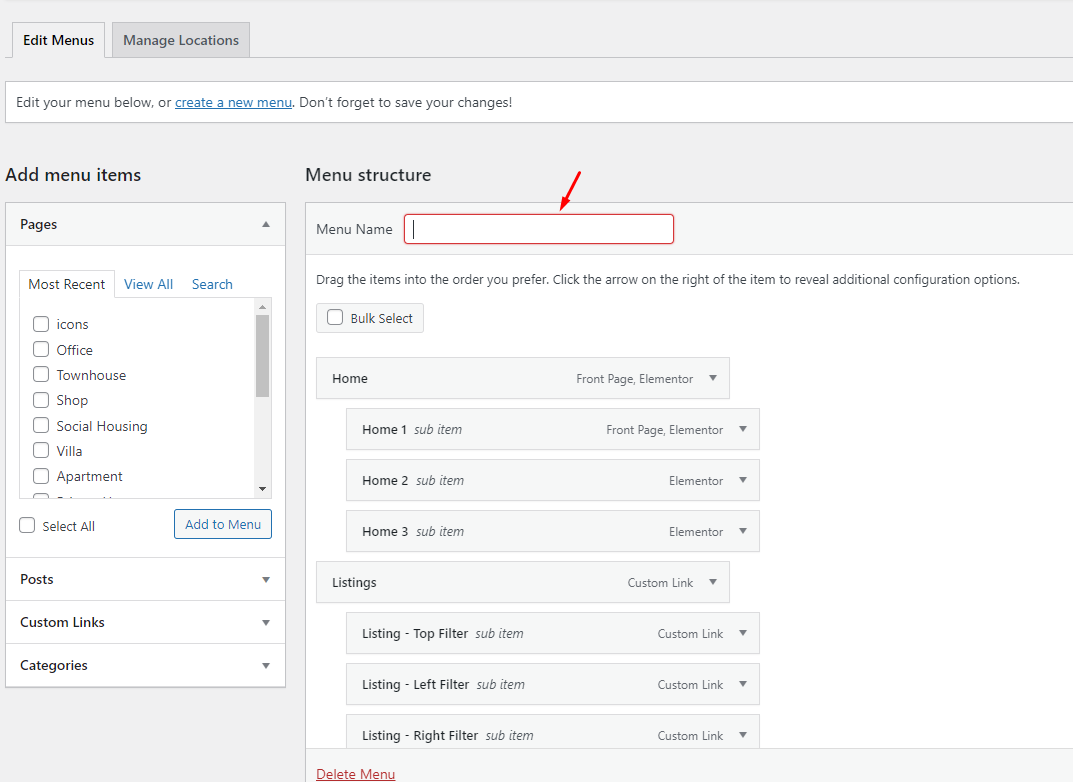1073x782 pixels.
Task: Open the View All pages tab
Action: coord(148,285)
